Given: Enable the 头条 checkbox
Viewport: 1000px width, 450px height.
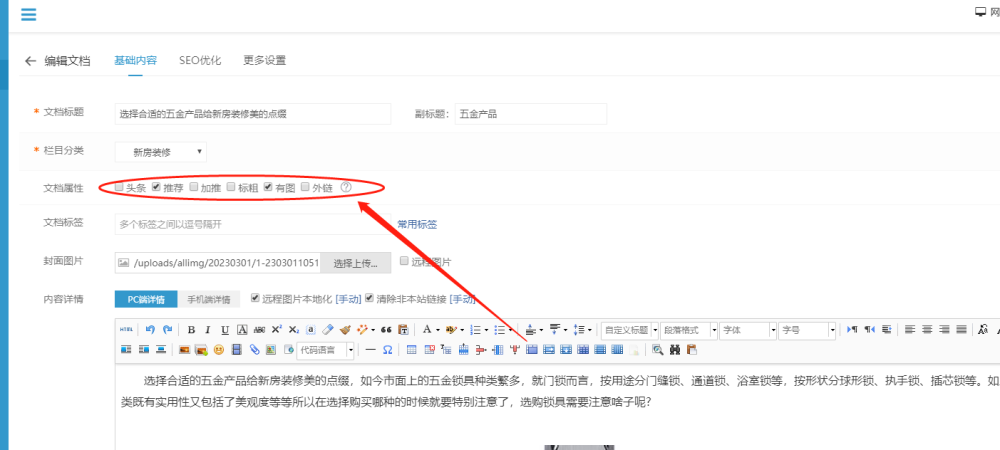Looking at the screenshot, I should click(x=119, y=187).
